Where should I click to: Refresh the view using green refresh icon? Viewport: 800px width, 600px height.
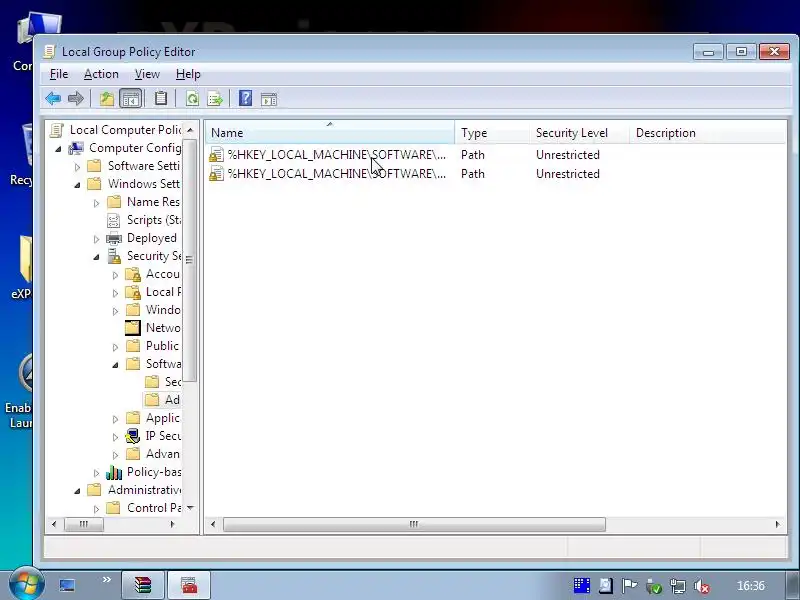[192, 98]
